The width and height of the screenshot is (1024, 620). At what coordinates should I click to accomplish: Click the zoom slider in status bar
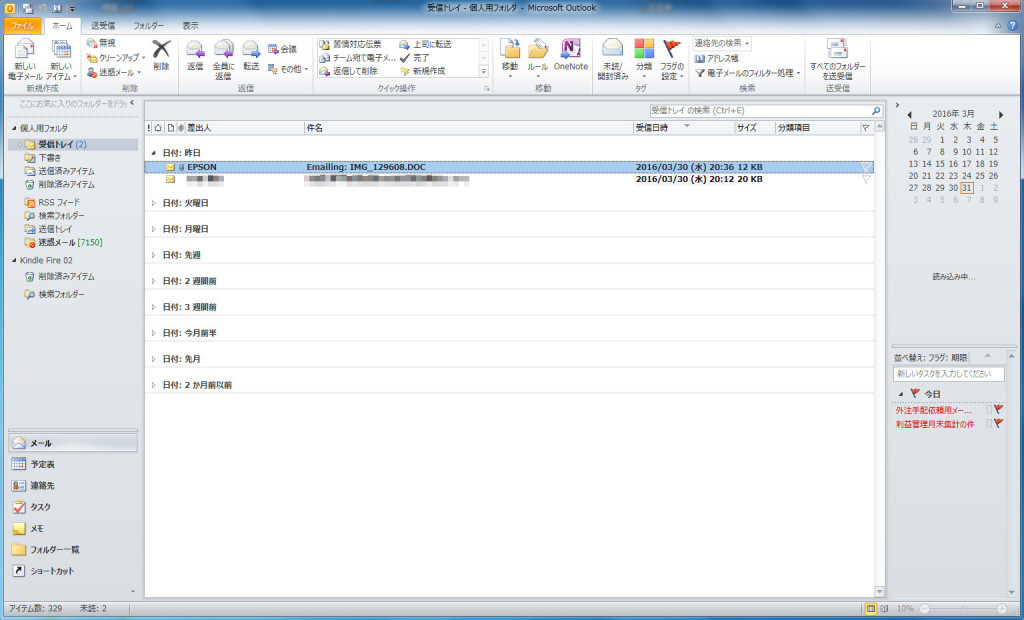click(963, 608)
